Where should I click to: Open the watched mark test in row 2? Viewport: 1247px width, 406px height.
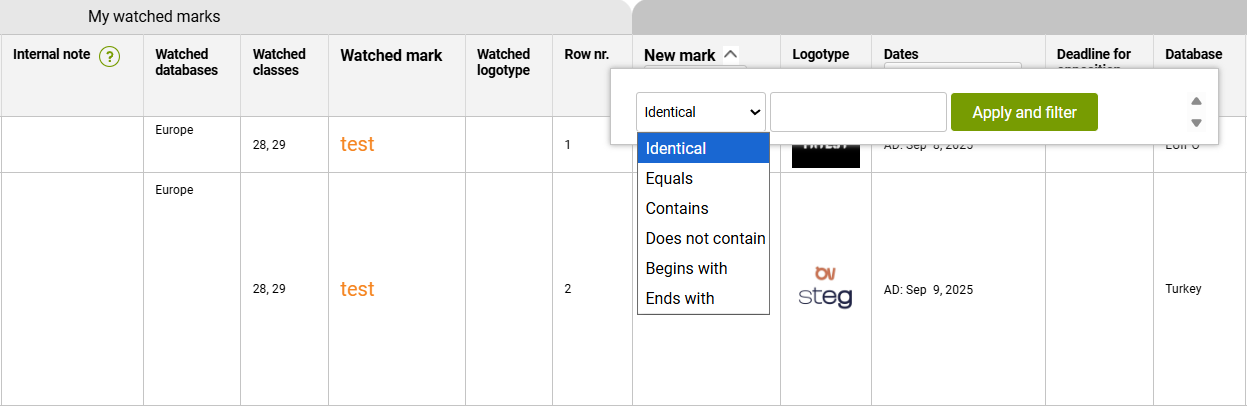point(357,289)
